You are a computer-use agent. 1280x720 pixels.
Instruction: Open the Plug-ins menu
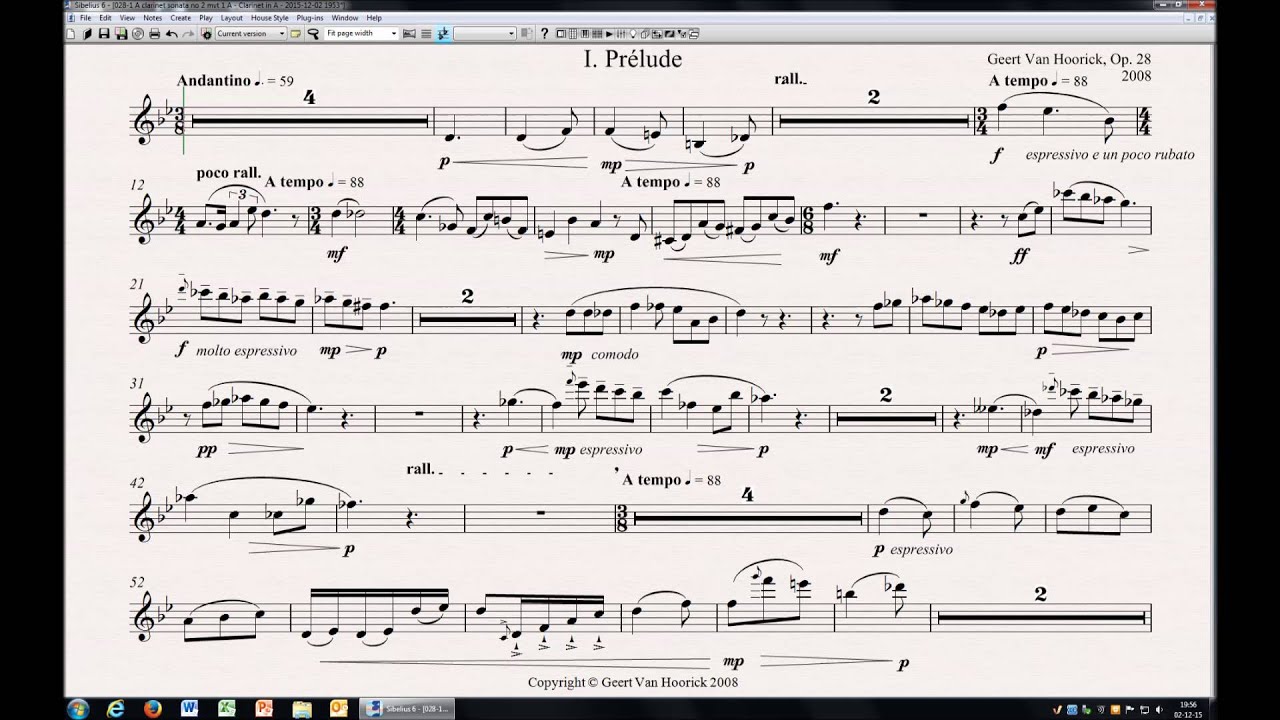[x=310, y=18]
